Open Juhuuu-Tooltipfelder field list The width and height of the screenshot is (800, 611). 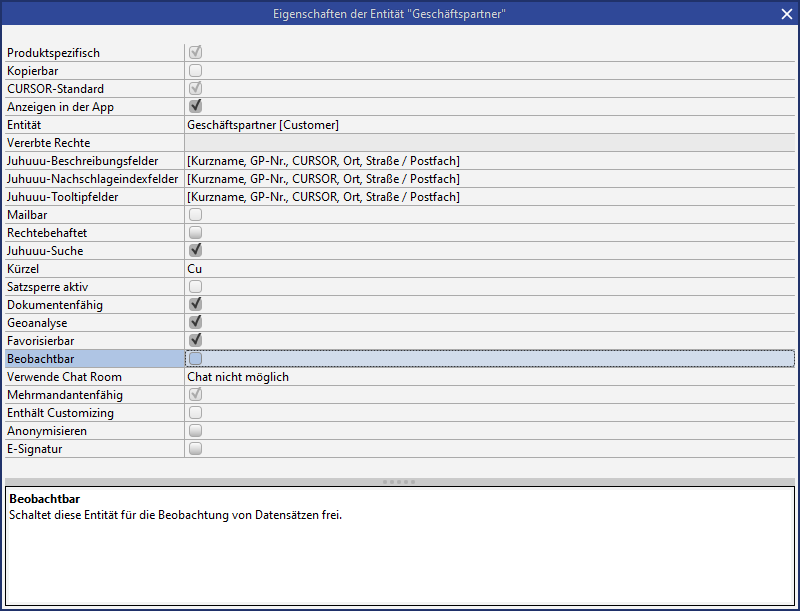pos(490,197)
